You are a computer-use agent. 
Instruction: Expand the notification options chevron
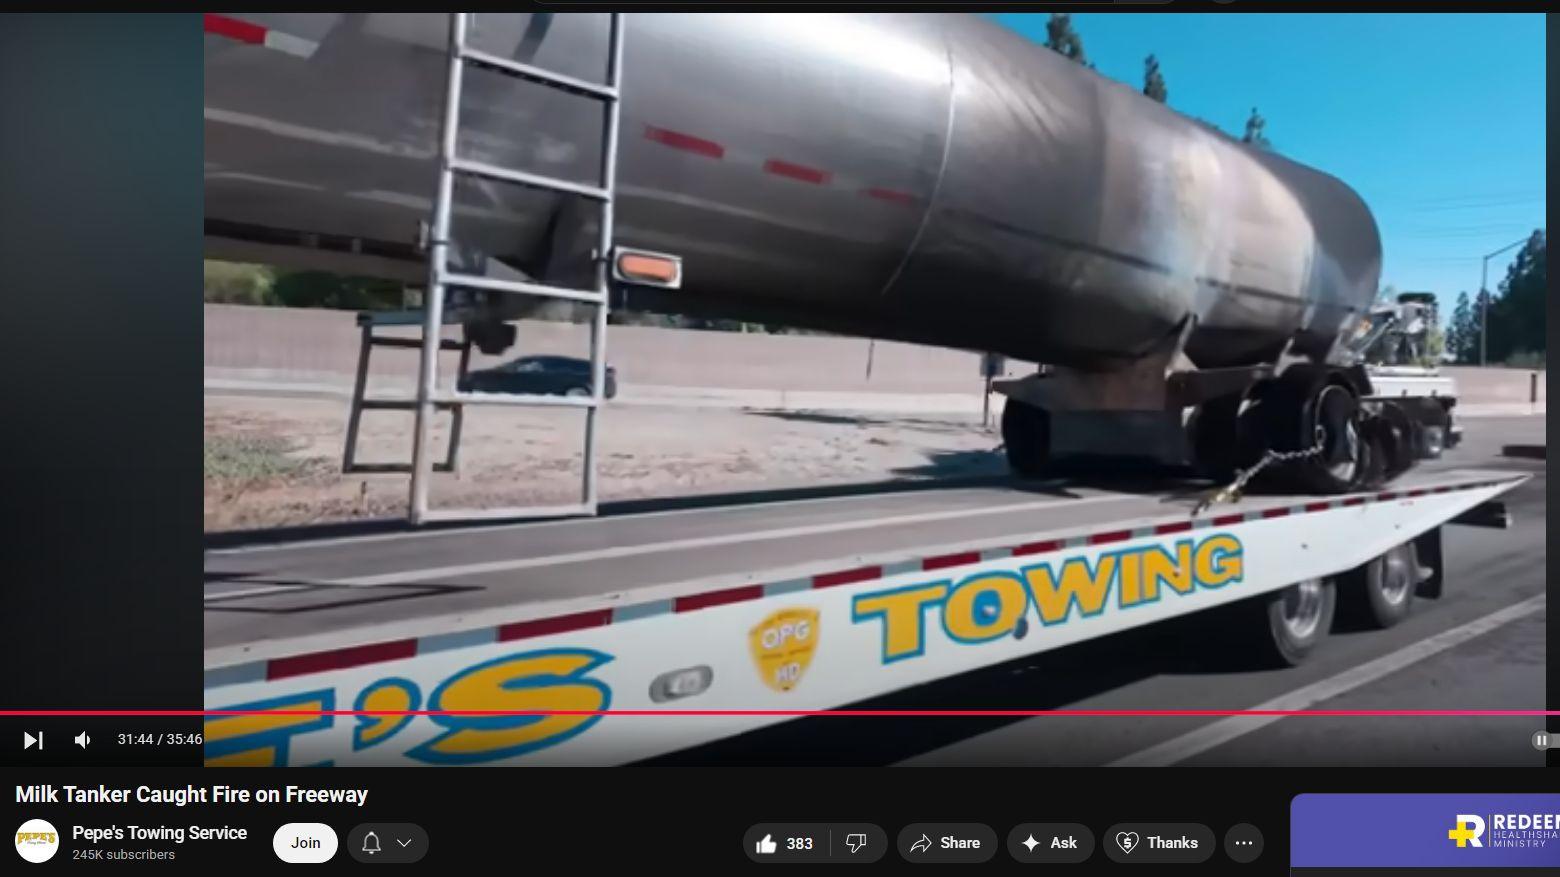(405, 843)
